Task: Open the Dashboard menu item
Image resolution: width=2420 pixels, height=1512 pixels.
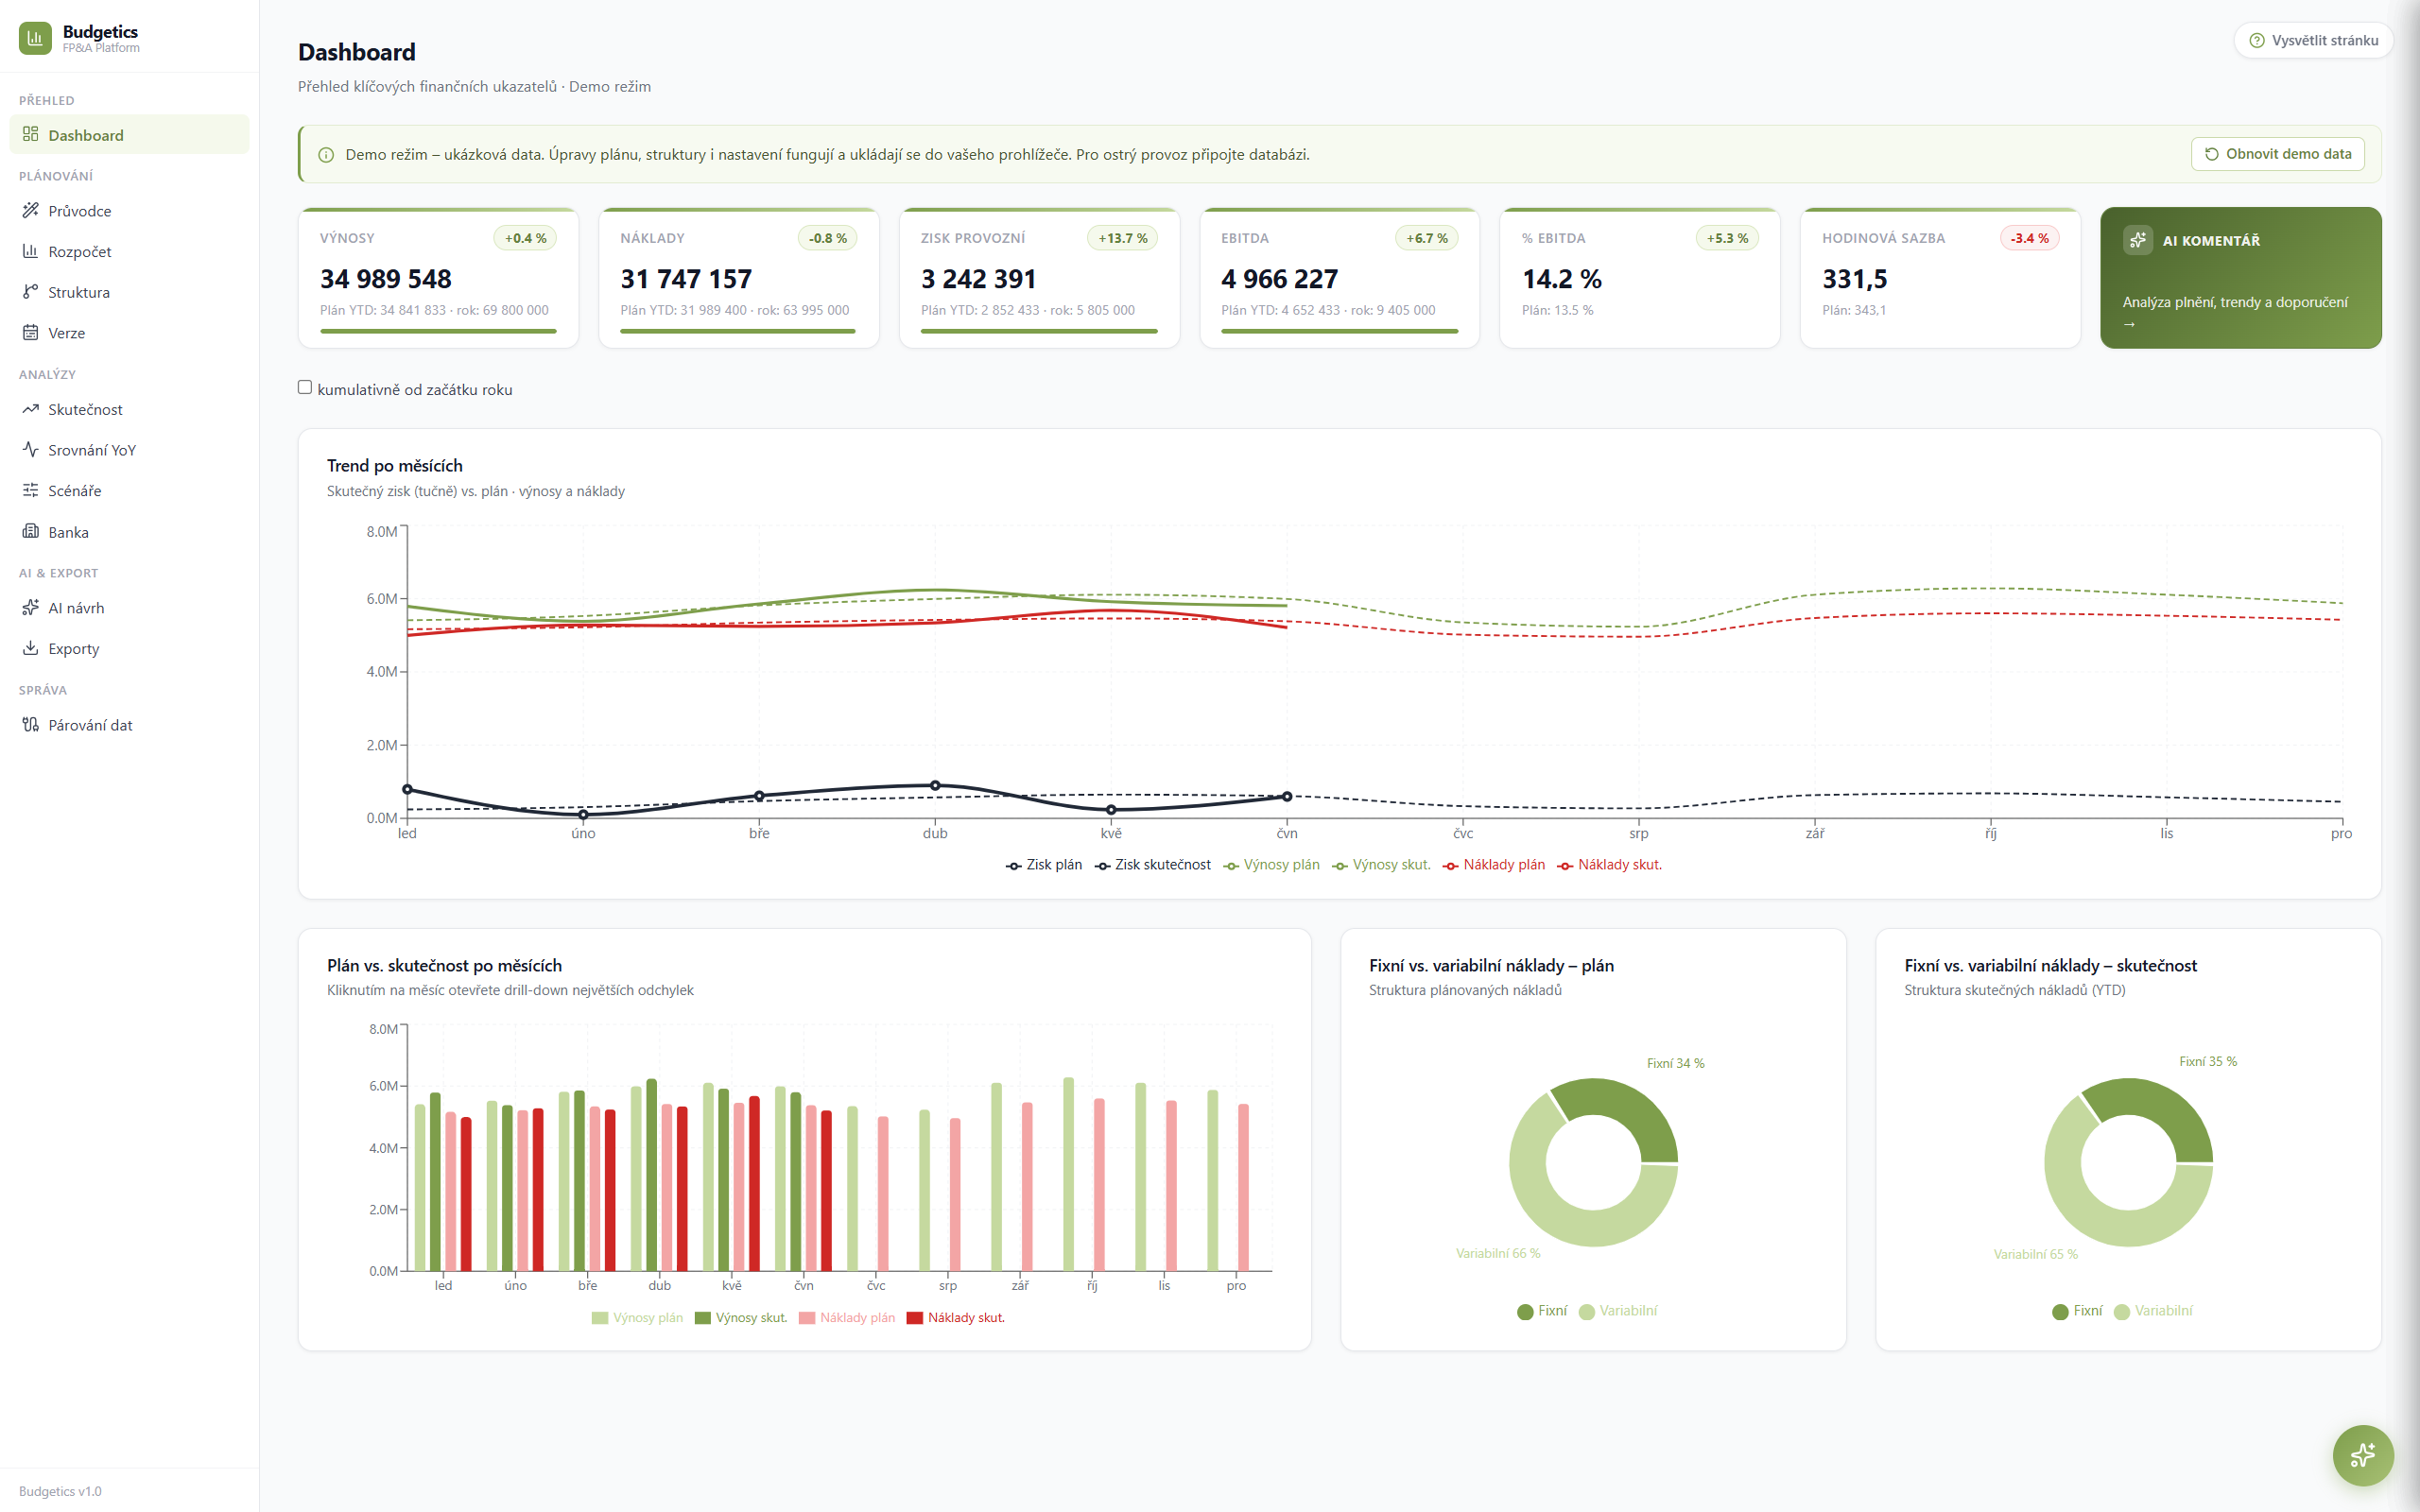Action: 129,134
